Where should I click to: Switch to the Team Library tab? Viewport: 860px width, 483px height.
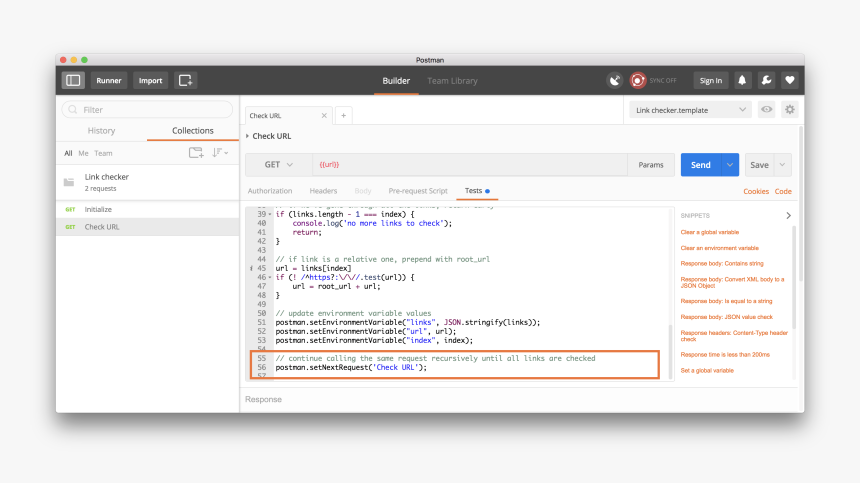pyautogui.click(x=452, y=81)
